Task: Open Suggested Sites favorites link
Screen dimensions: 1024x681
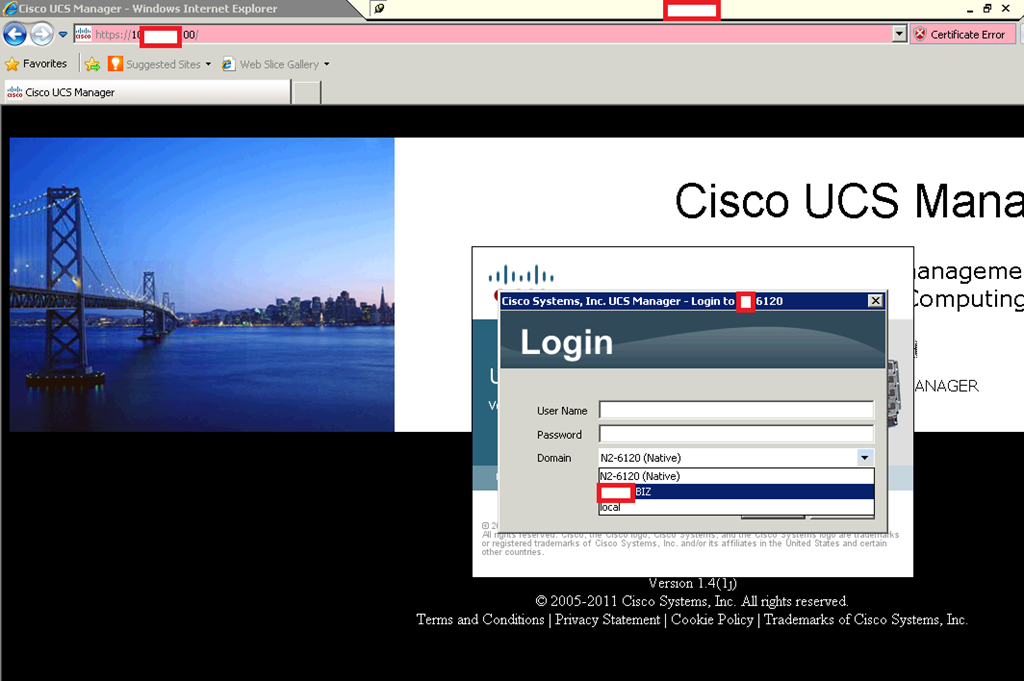Action: pyautogui.click(x=155, y=64)
